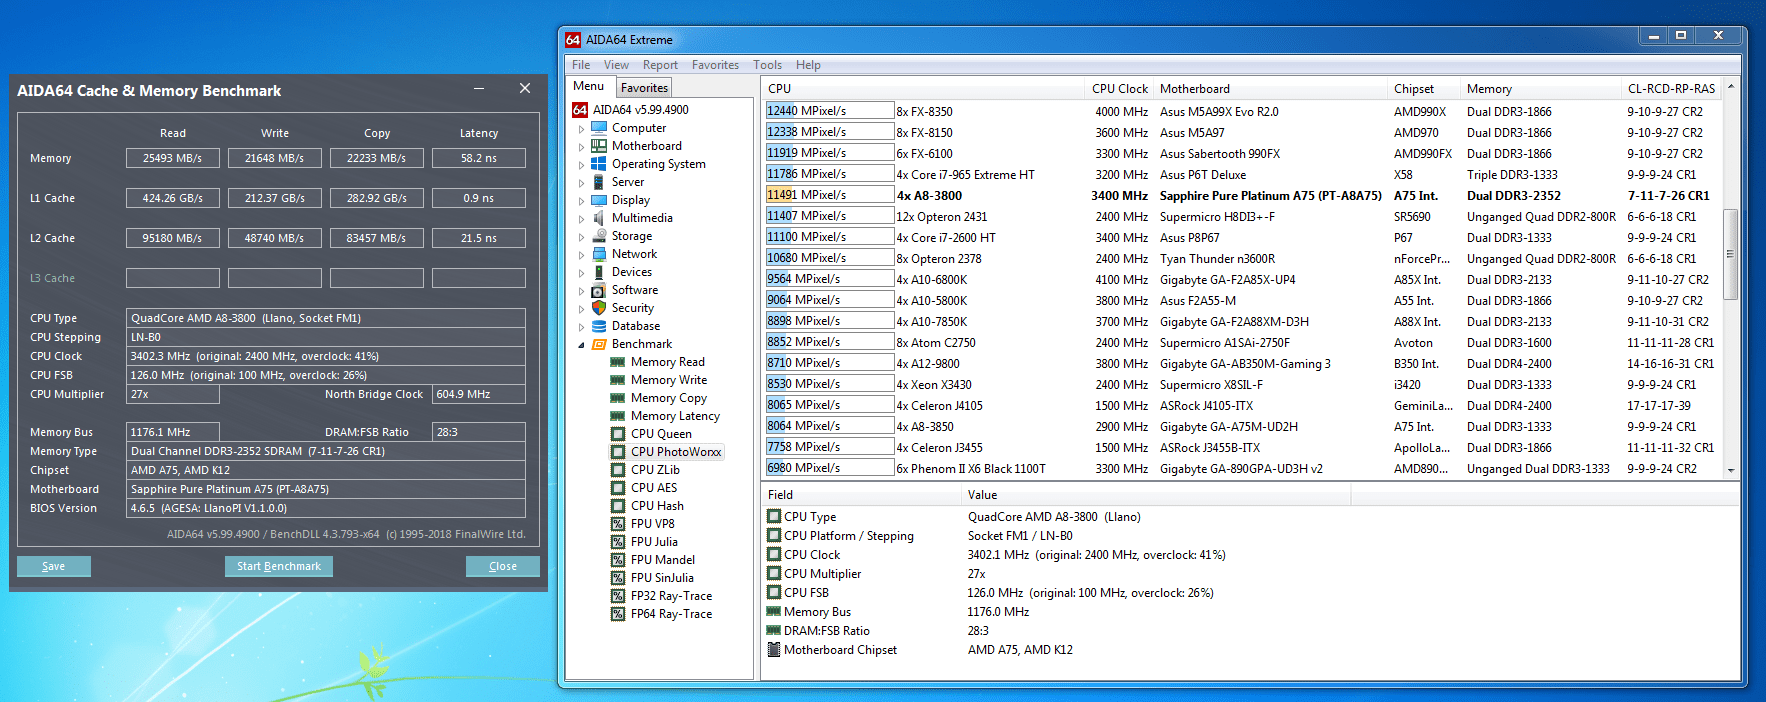1766x702 pixels.
Task: Click the Storage drive icon
Action: [599, 236]
